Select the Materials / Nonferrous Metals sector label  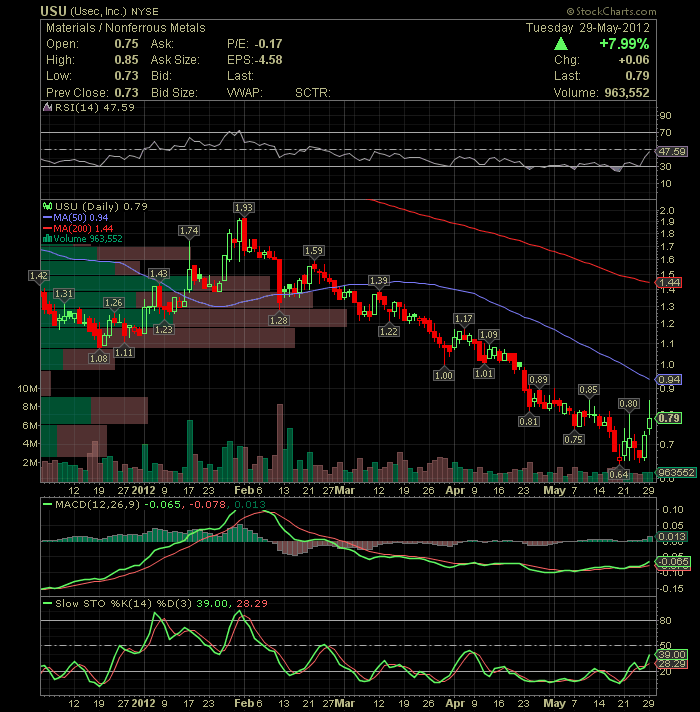(x=126, y=28)
